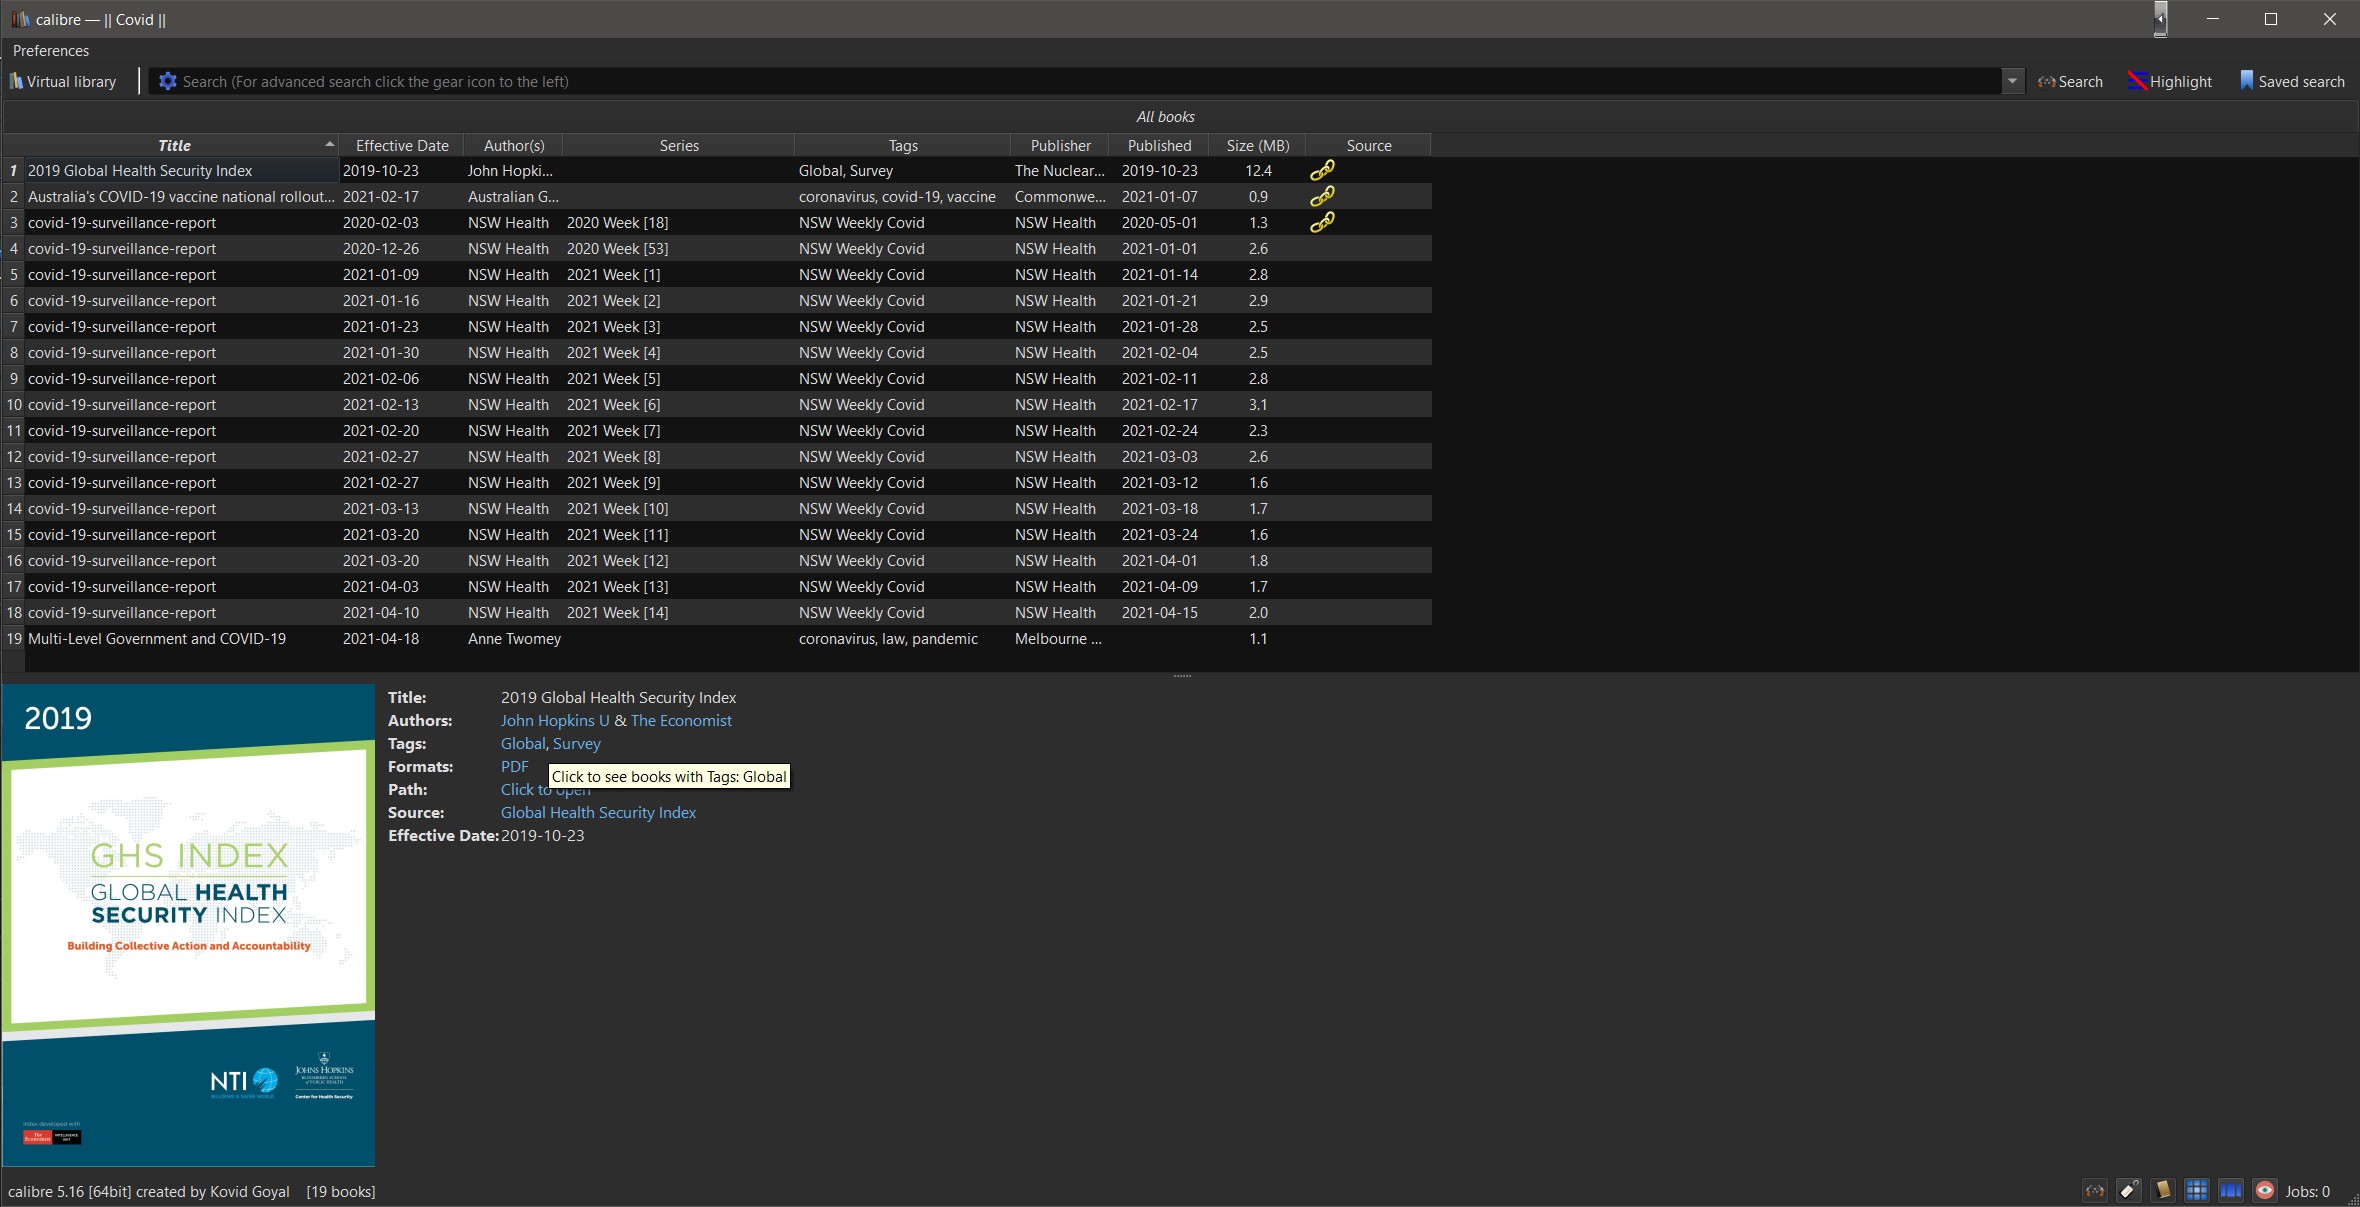The width and height of the screenshot is (2360, 1207).
Task: Sort by the Title column header
Action: tap(174, 145)
